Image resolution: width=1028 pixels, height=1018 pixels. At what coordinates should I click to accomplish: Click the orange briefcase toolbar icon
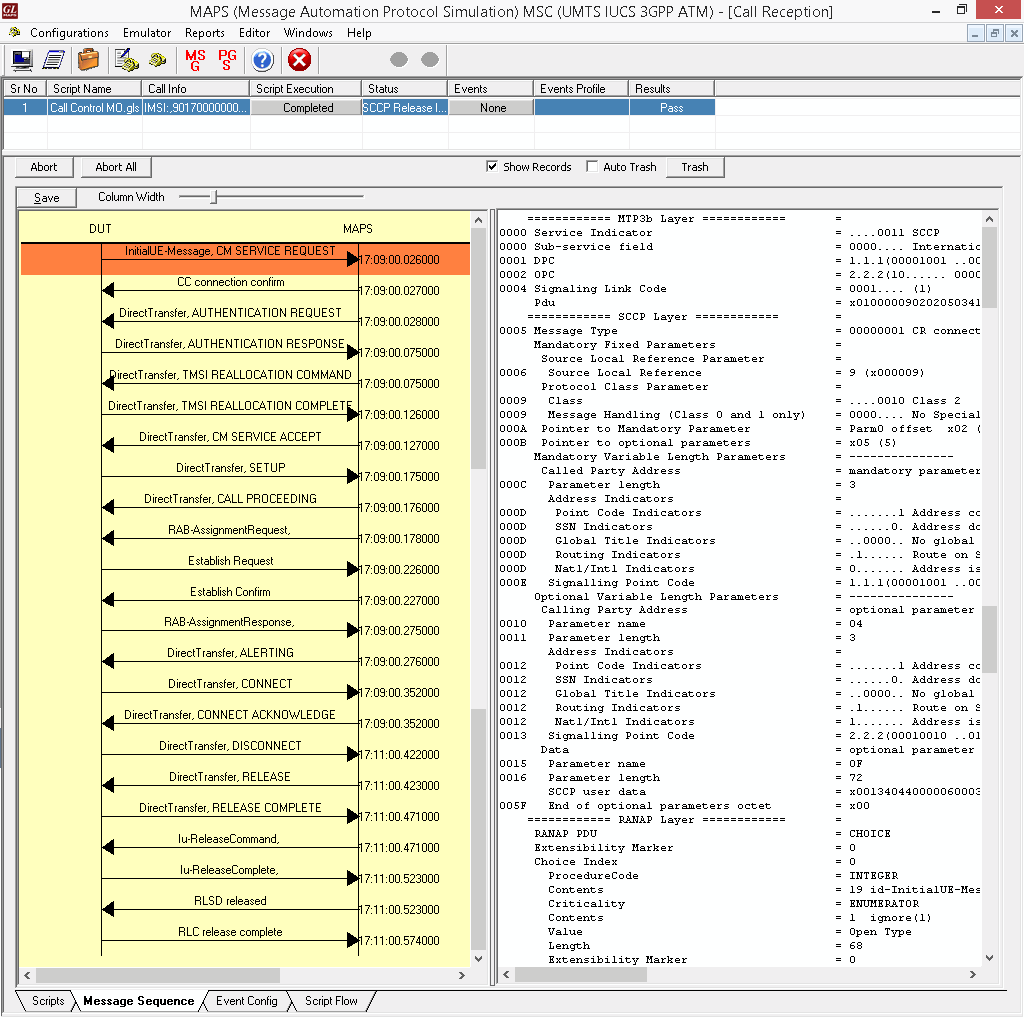[x=88, y=60]
